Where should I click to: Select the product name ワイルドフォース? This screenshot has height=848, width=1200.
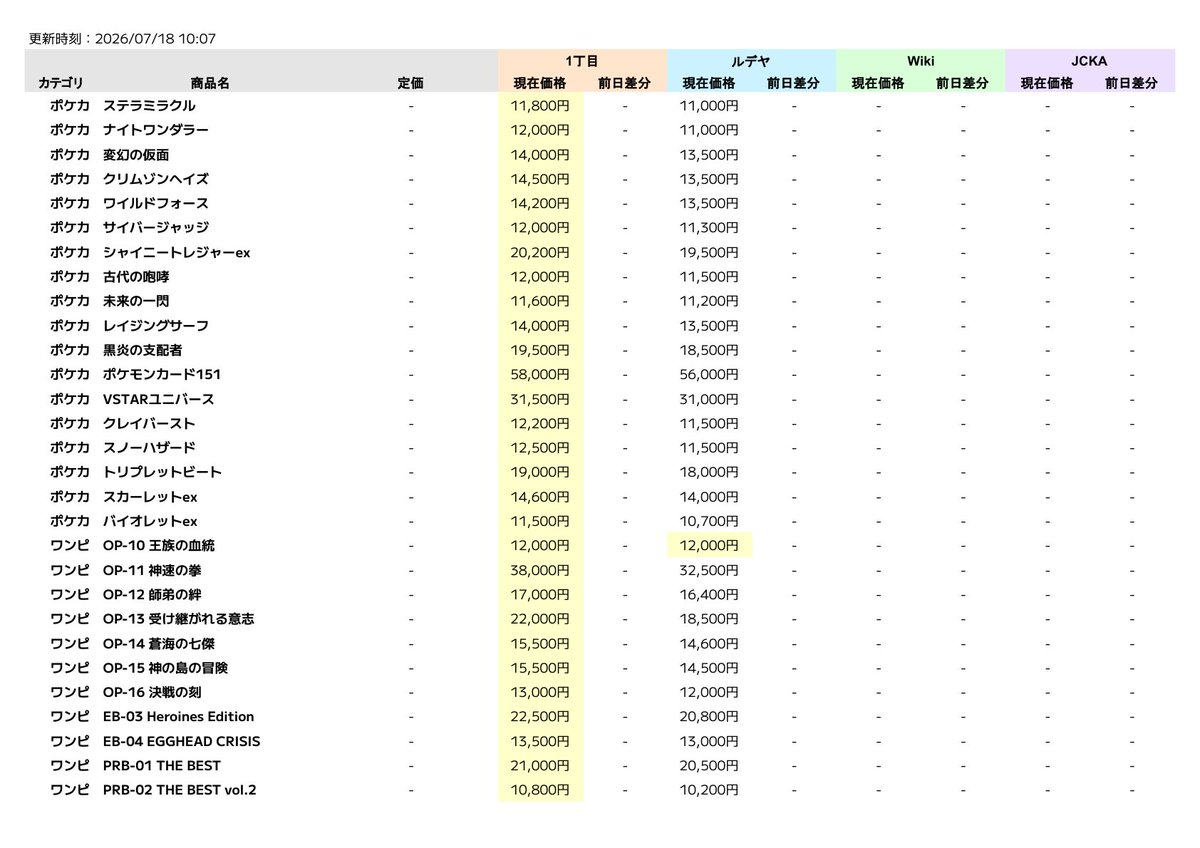coord(156,203)
